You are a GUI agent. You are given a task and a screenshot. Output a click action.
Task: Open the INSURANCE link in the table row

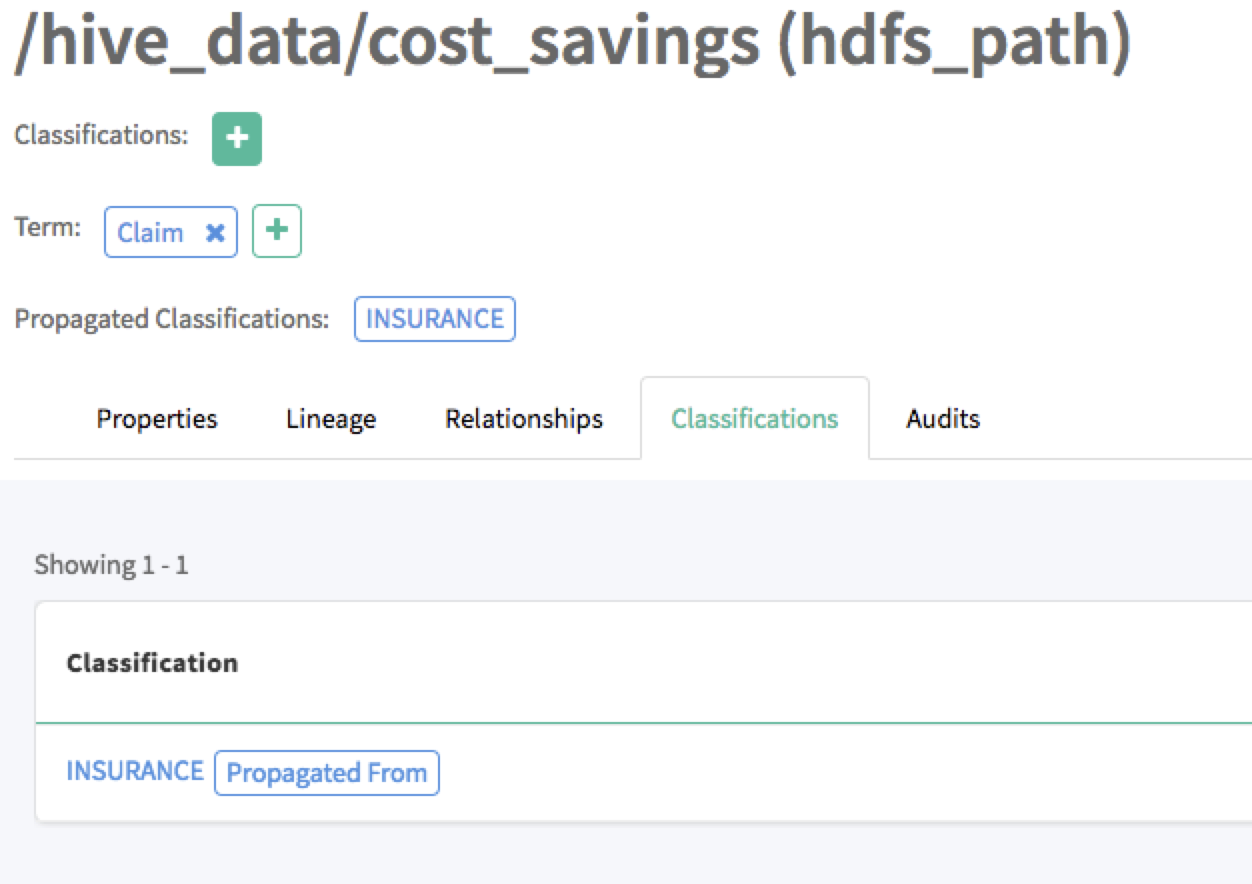pyautogui.click(x=135, y=771)
